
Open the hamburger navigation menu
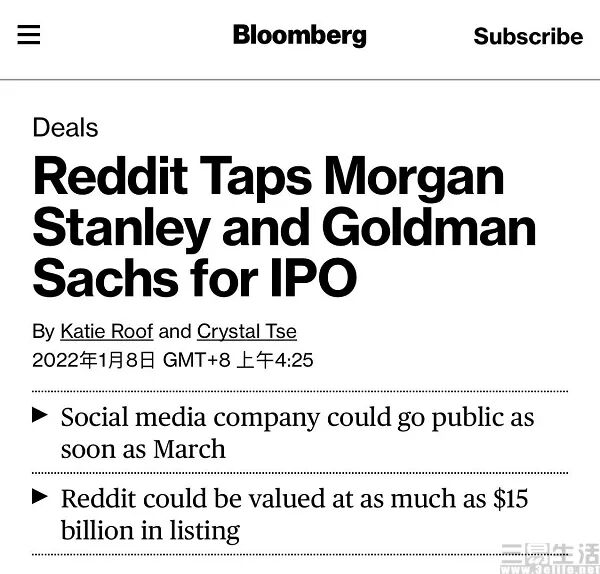pyautogui.click(x=29, y=34)
